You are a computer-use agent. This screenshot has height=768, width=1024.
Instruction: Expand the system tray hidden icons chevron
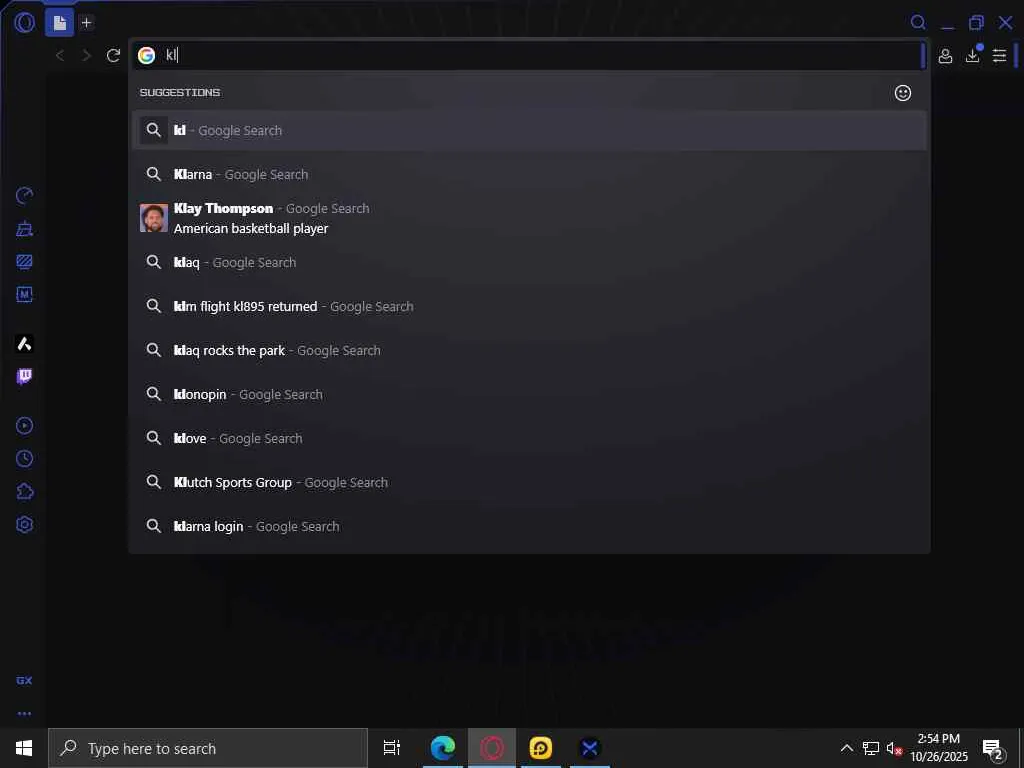pyautogui.click(x=846, y=748)
